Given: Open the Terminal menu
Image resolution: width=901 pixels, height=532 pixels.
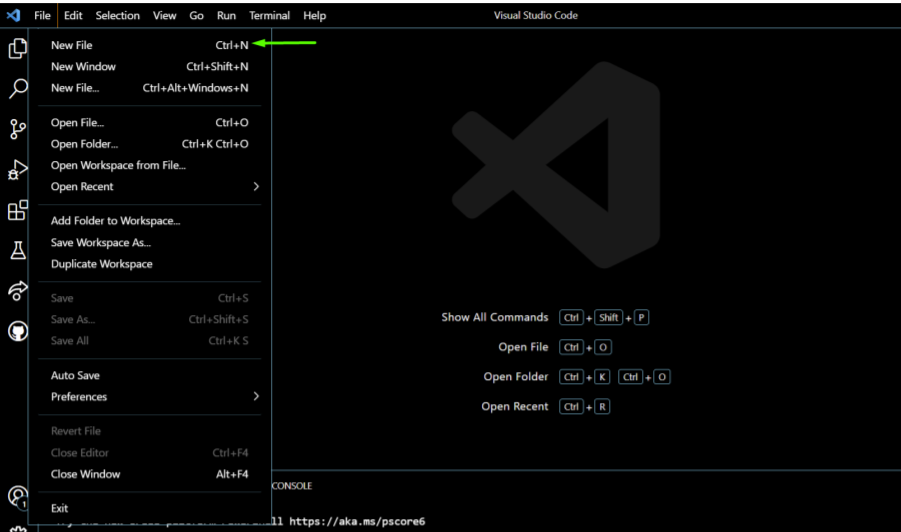Looking at the screenshot, I should 269,16.
